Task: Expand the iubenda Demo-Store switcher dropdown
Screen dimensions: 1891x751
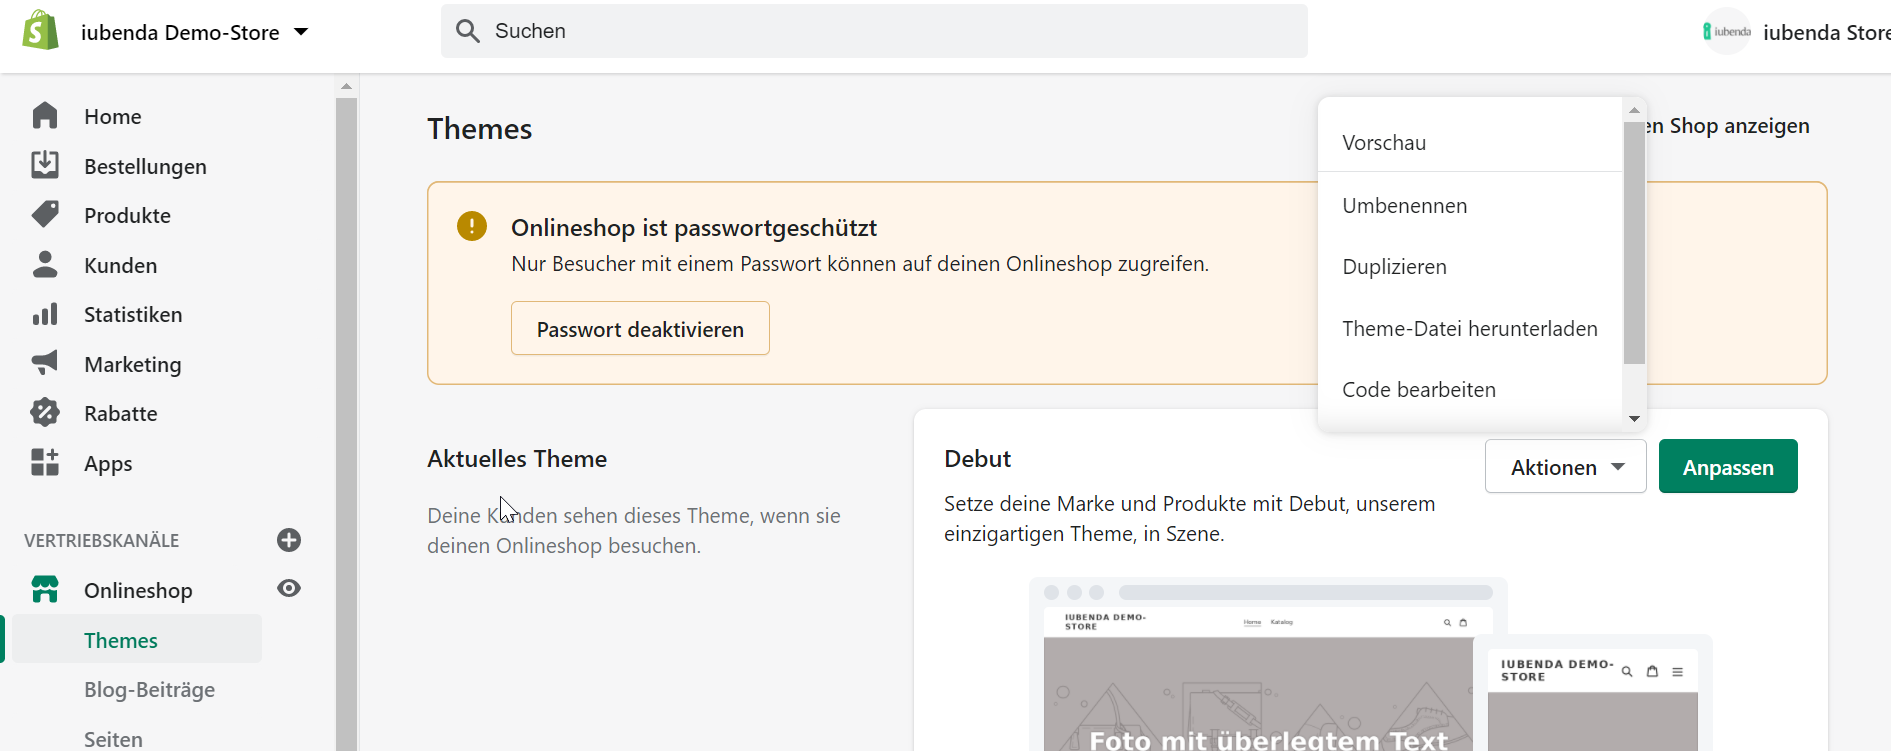Action: 301,32
